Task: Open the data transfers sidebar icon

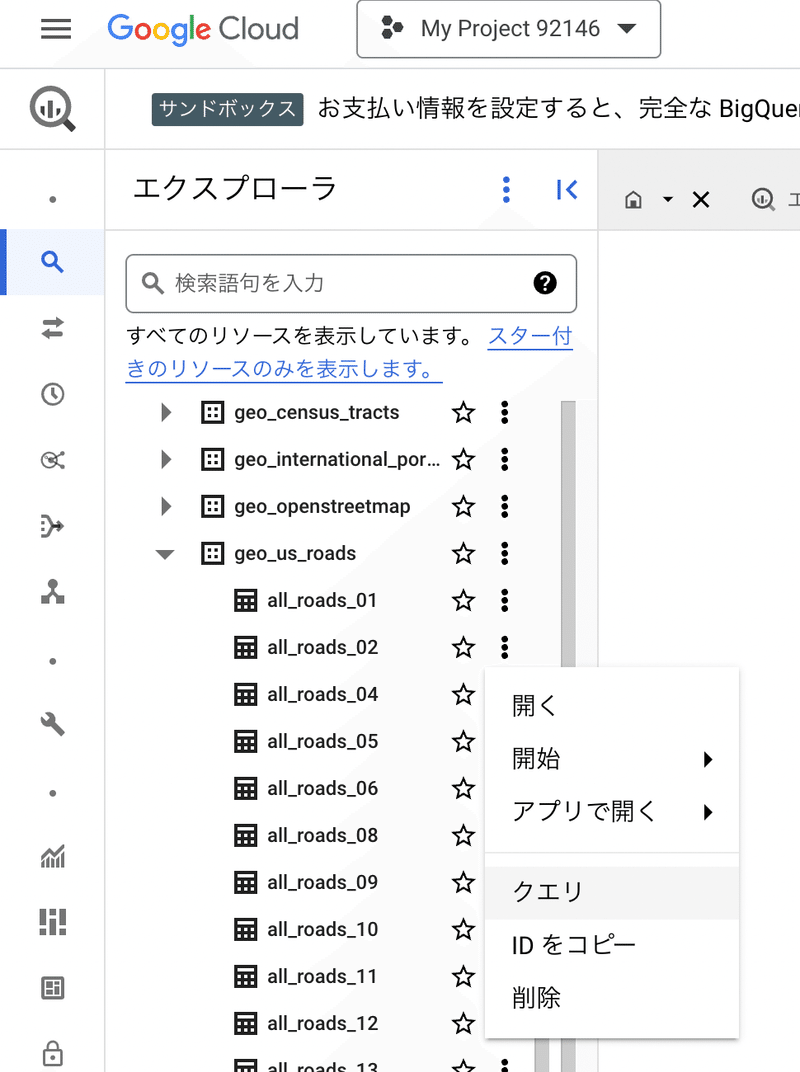Action: (52, 328)
